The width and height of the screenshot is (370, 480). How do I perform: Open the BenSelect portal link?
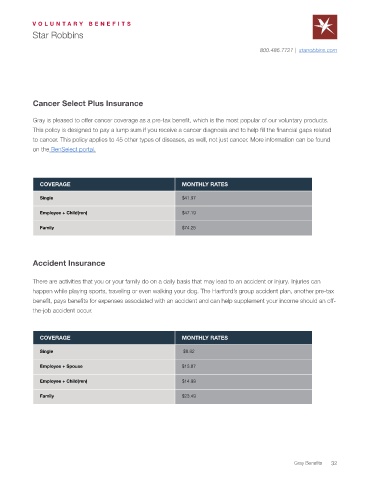(x=73, y=149)
